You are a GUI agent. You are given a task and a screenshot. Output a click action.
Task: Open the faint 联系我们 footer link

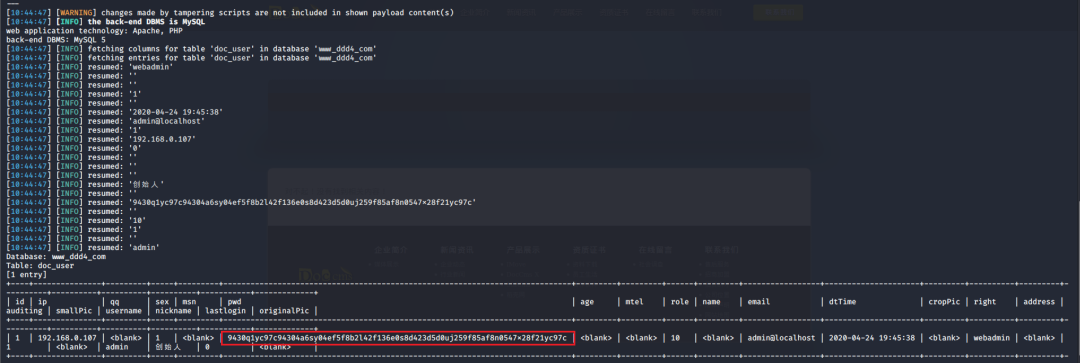tap(721, 249)
